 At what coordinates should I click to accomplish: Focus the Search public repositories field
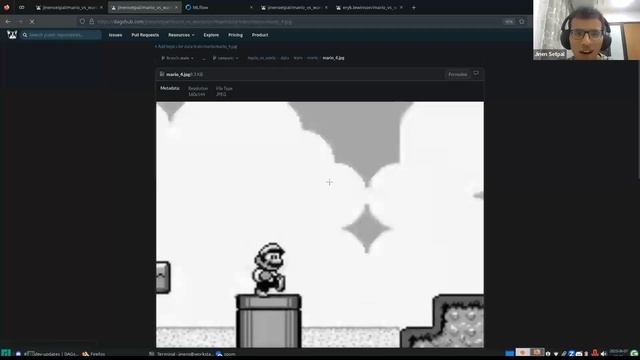click(x=62, y=35)
